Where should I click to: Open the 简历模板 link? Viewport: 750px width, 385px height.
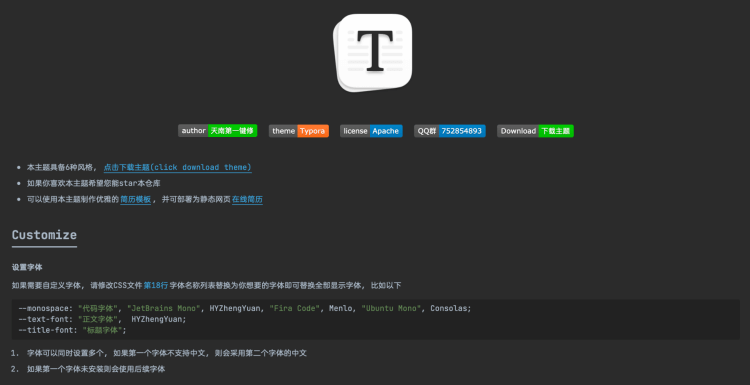(x=135, y=199)
